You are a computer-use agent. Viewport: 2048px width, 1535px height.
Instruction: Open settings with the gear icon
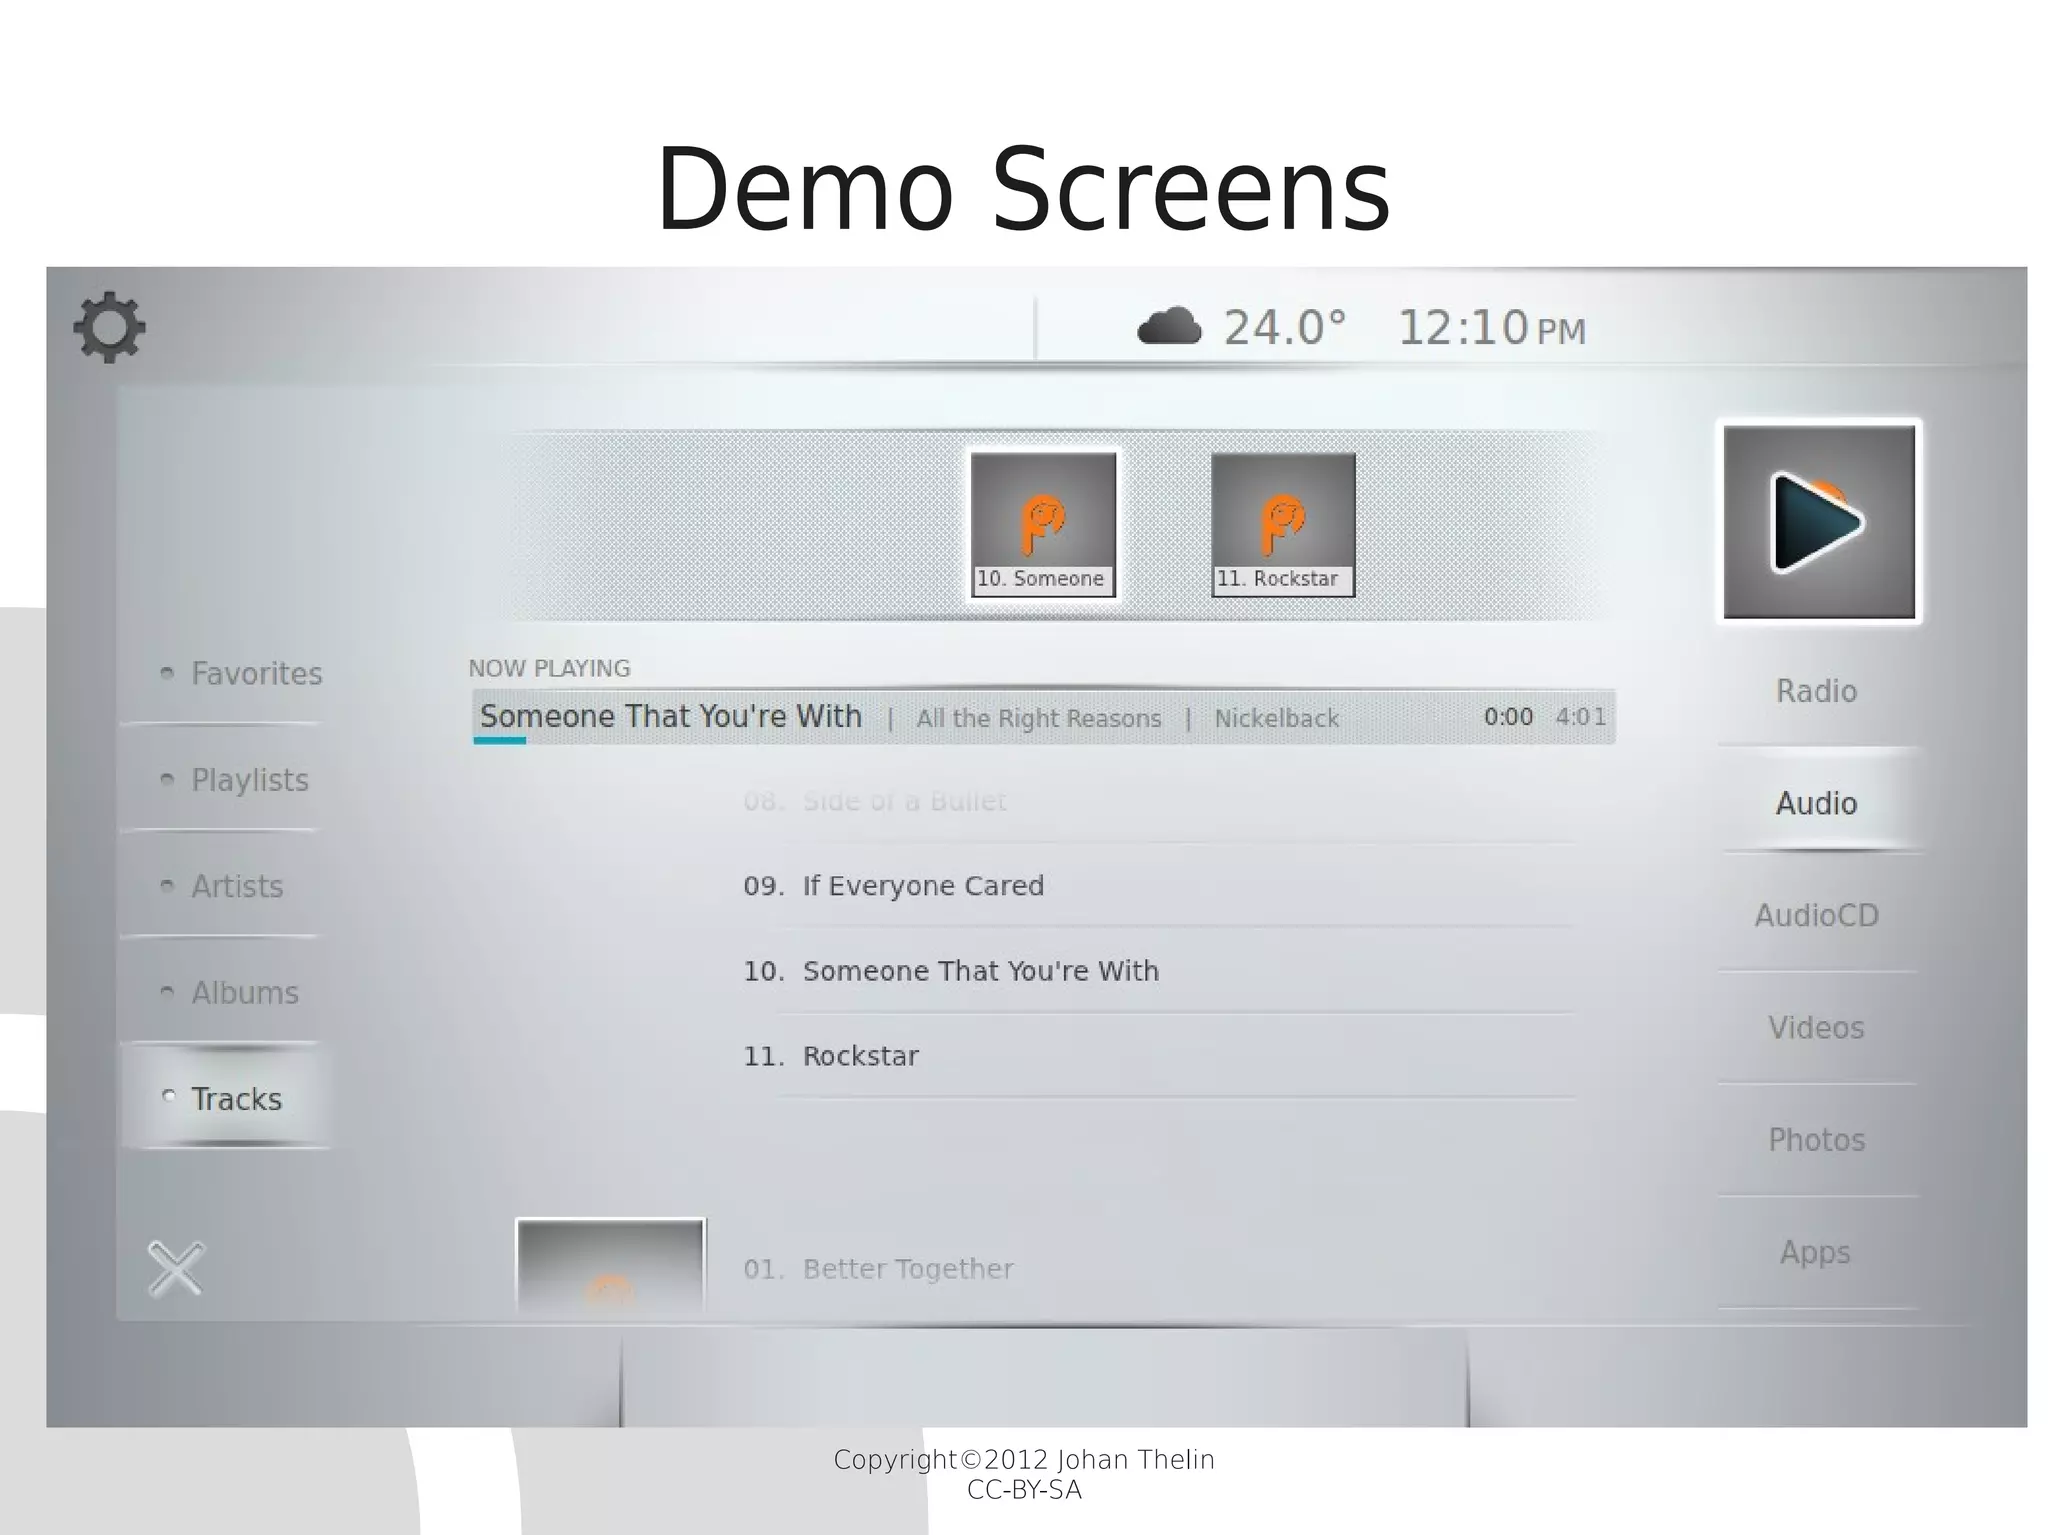click(109, 327)
